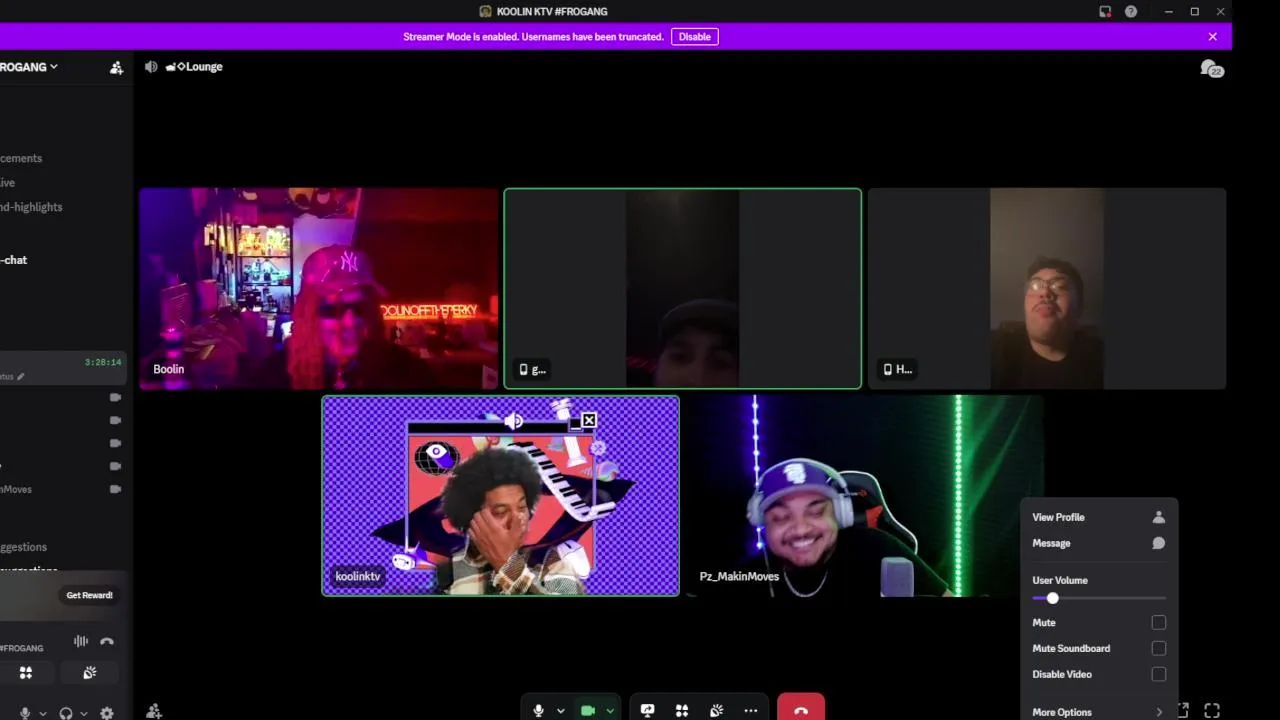Open the nd-highlights channel
The height and width of the screenshot is (720, 1280).
(31, 207)
